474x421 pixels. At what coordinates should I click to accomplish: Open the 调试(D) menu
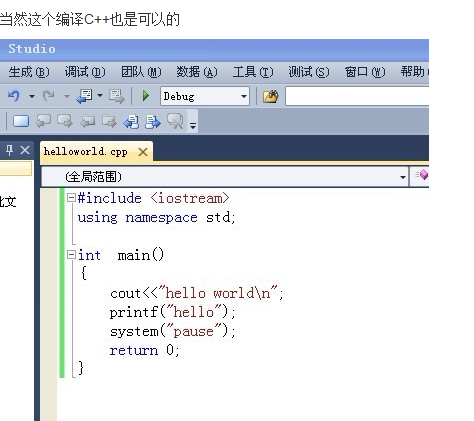click(x=85, y=72)
